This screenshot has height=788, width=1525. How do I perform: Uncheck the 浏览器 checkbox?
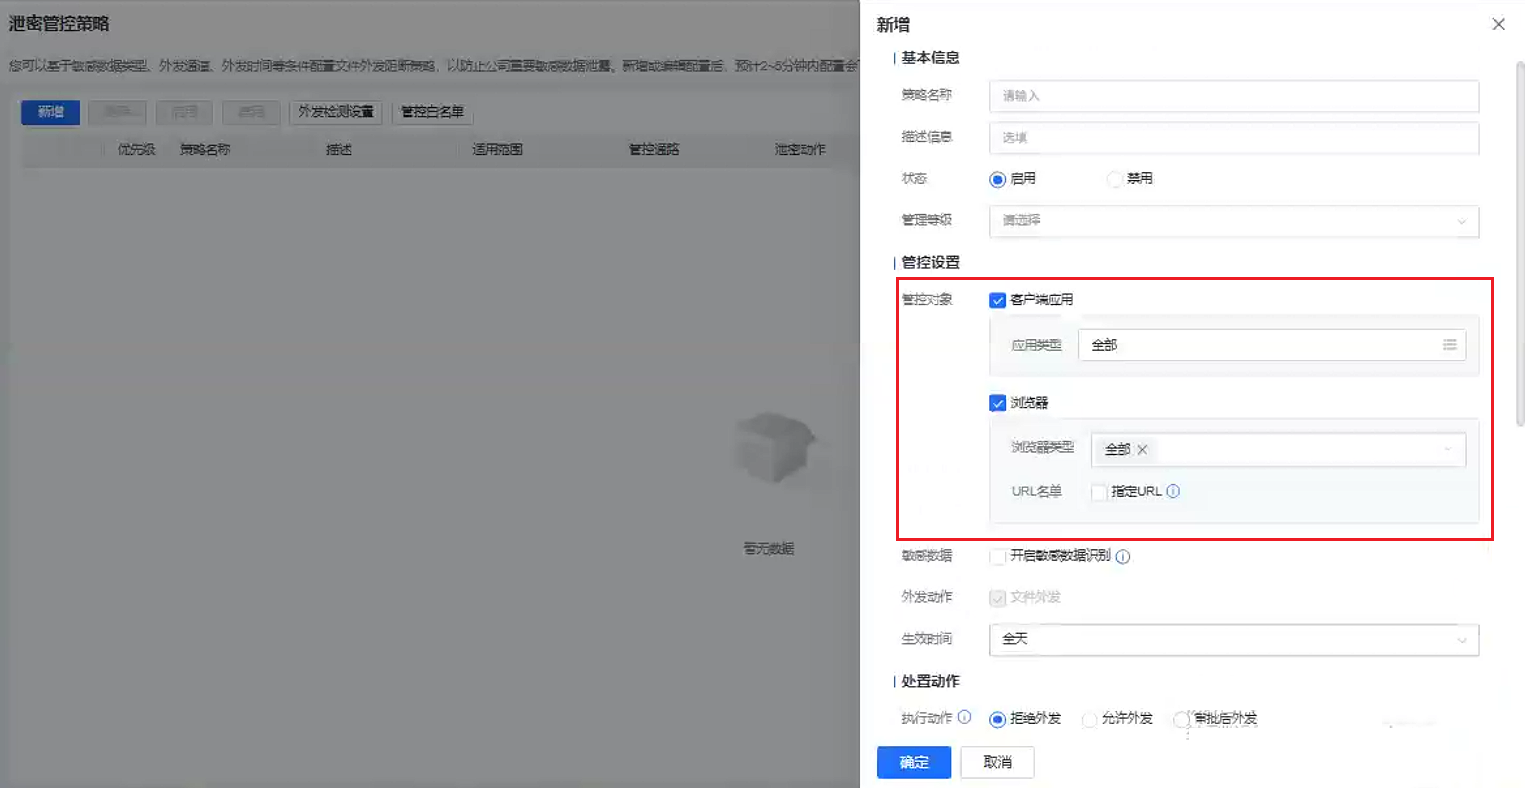(x=997, y=403)
